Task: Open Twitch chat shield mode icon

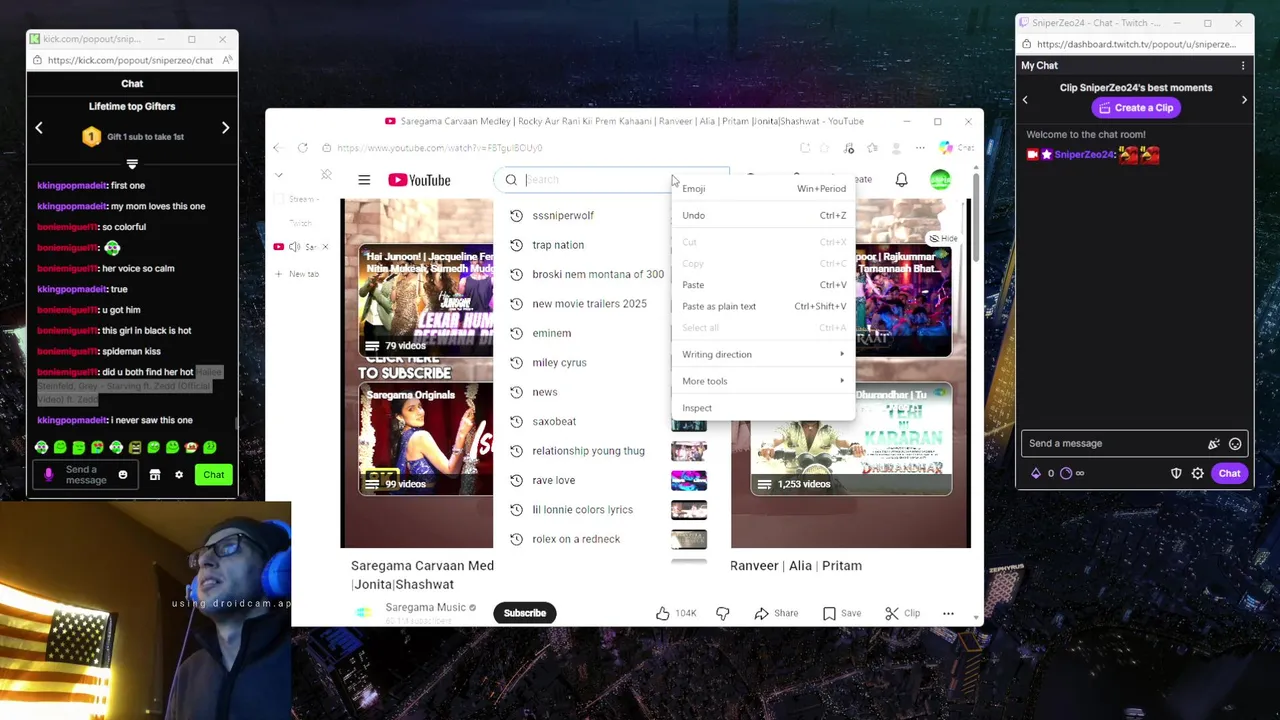Action: (x=1177, y=474)
